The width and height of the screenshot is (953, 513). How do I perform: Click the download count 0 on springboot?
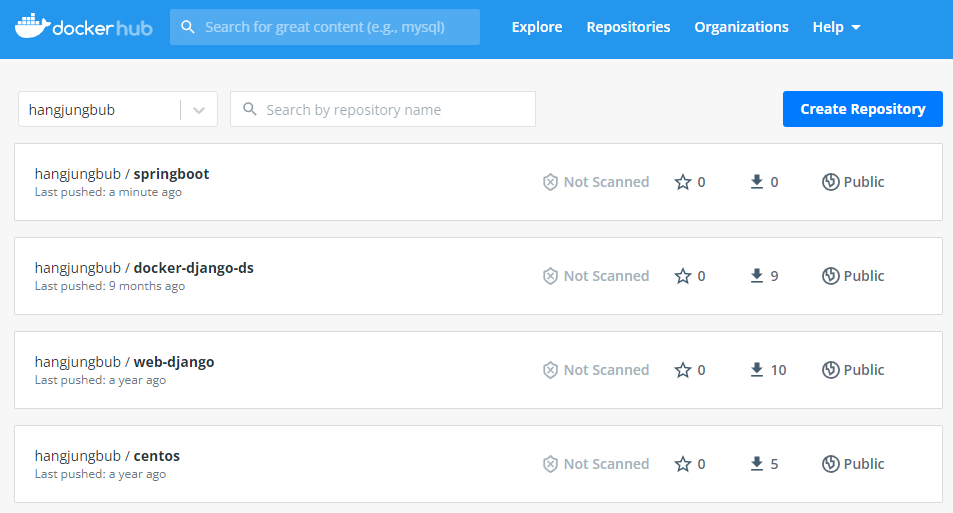[x=774, y=182]
